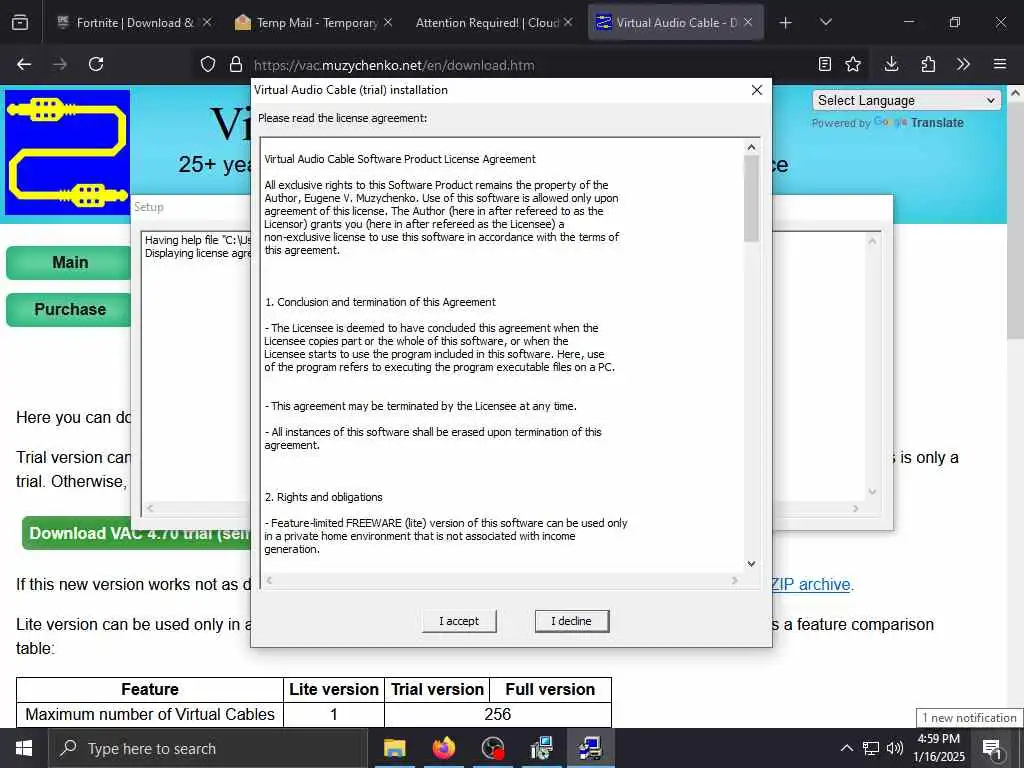Image resolution: width=1024 pixels, height=768 pixels.
Task: Open the Purchase page button
Action: point(69,310)
